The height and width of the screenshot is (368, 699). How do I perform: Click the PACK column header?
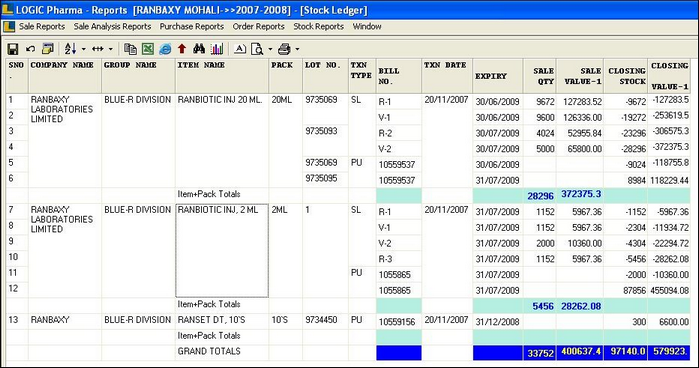(286, 75)
